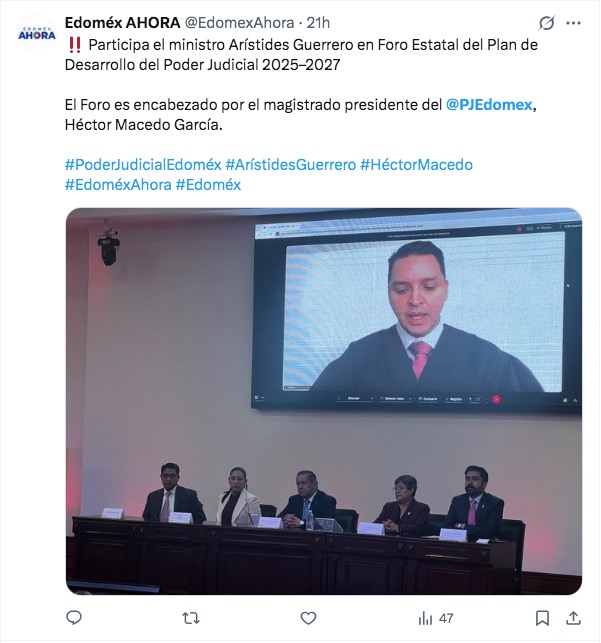
Task: Open hashtag #PoderJudicialEdoméx
Action: tap(143, 165)
